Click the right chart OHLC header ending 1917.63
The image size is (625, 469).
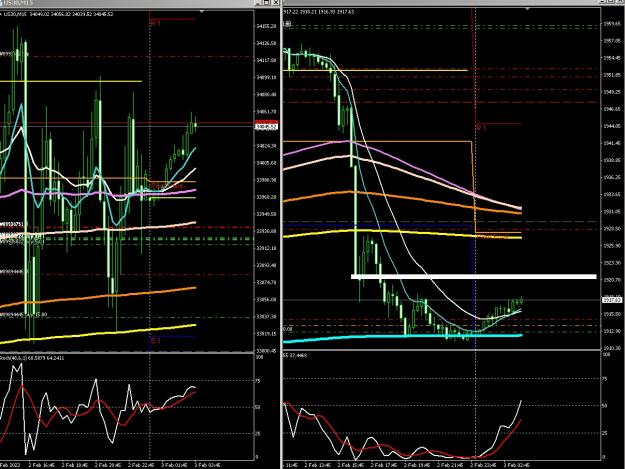coord(318,12)
